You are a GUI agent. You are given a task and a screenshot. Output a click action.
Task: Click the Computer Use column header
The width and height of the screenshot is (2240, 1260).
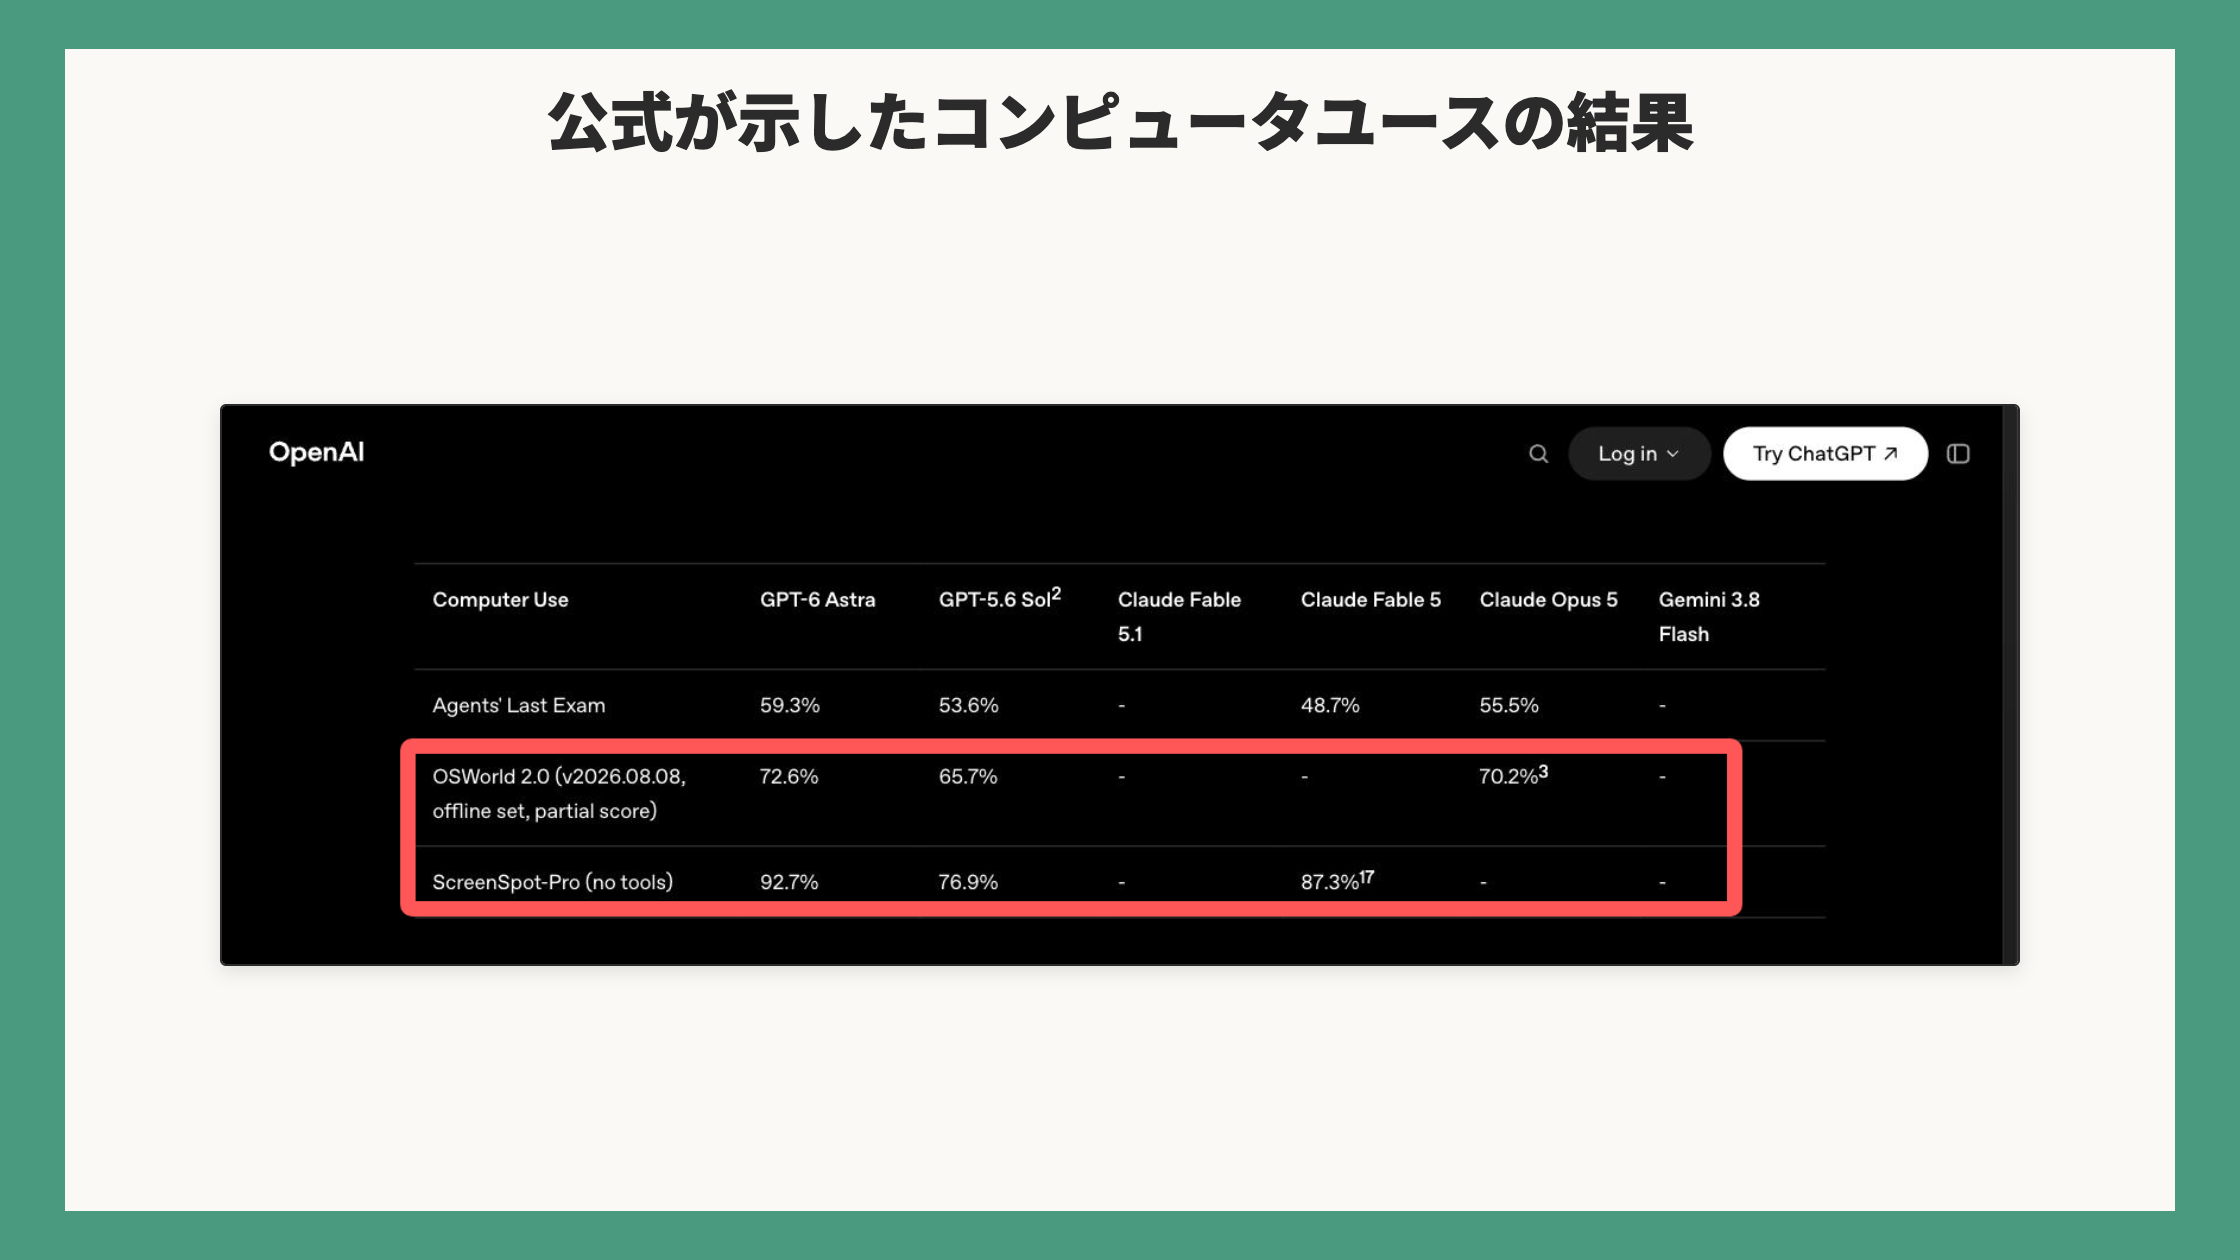pos(500,600)
